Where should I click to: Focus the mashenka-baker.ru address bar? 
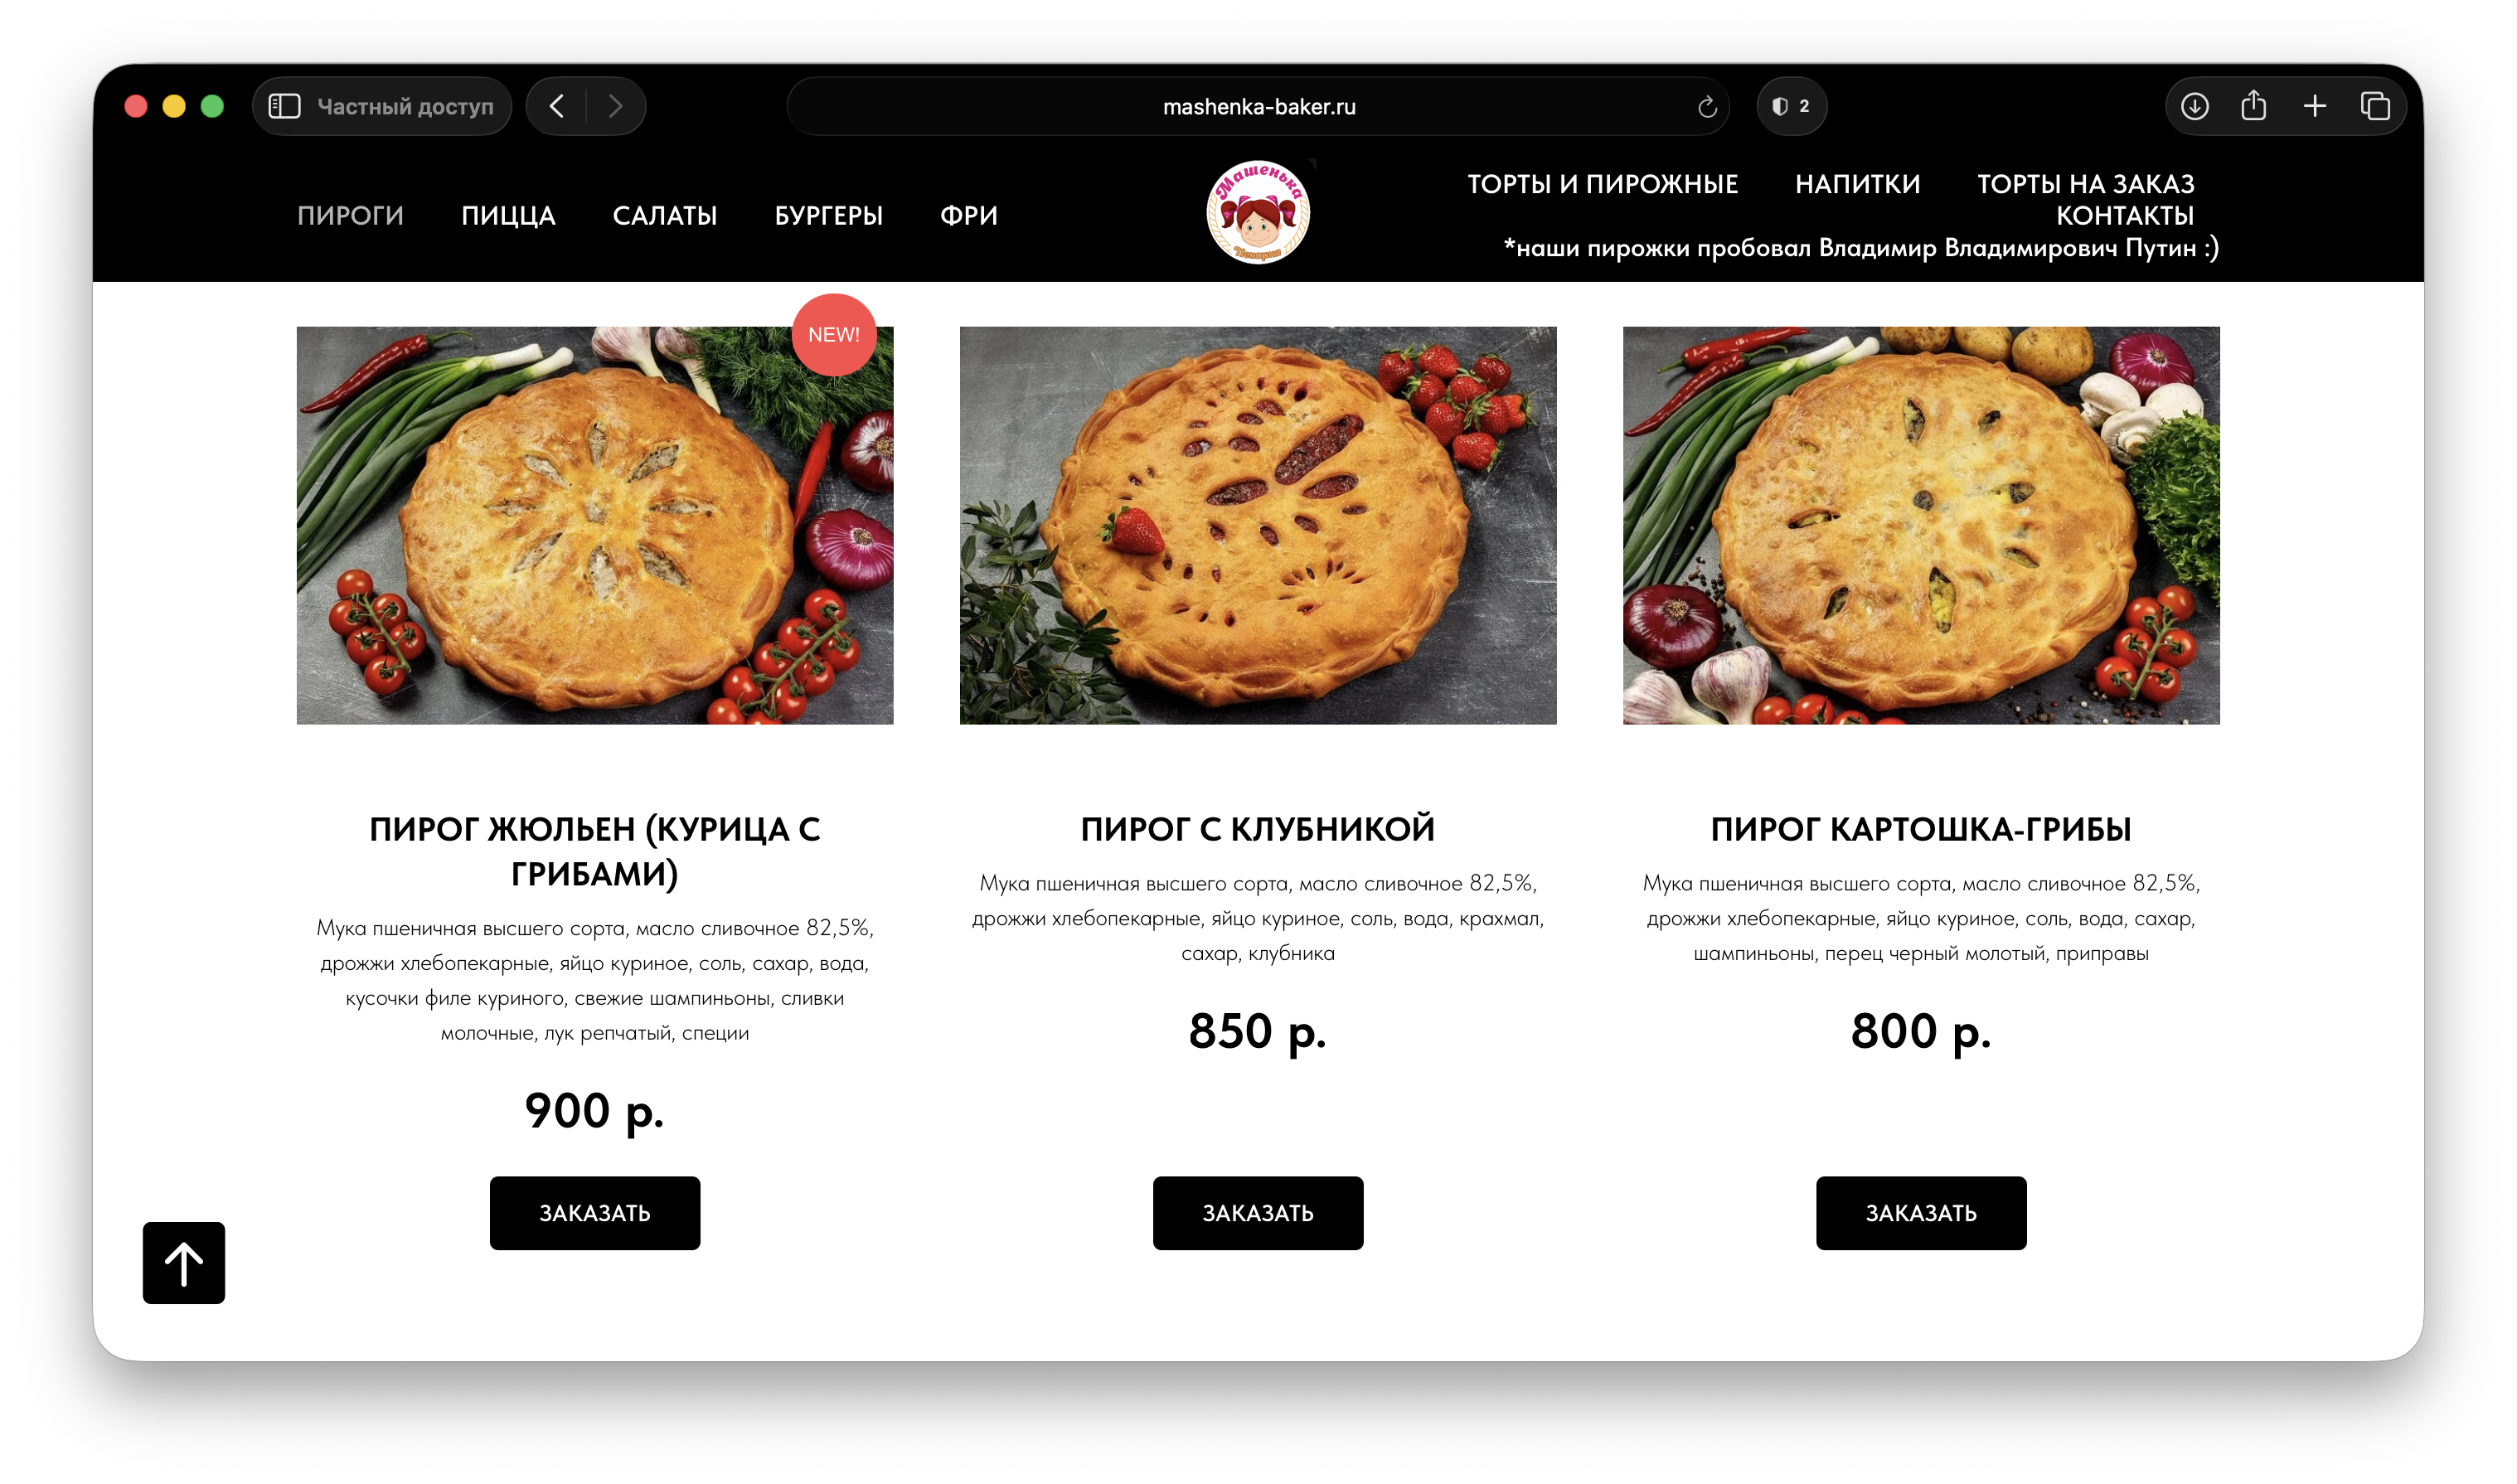[1258, 106]
